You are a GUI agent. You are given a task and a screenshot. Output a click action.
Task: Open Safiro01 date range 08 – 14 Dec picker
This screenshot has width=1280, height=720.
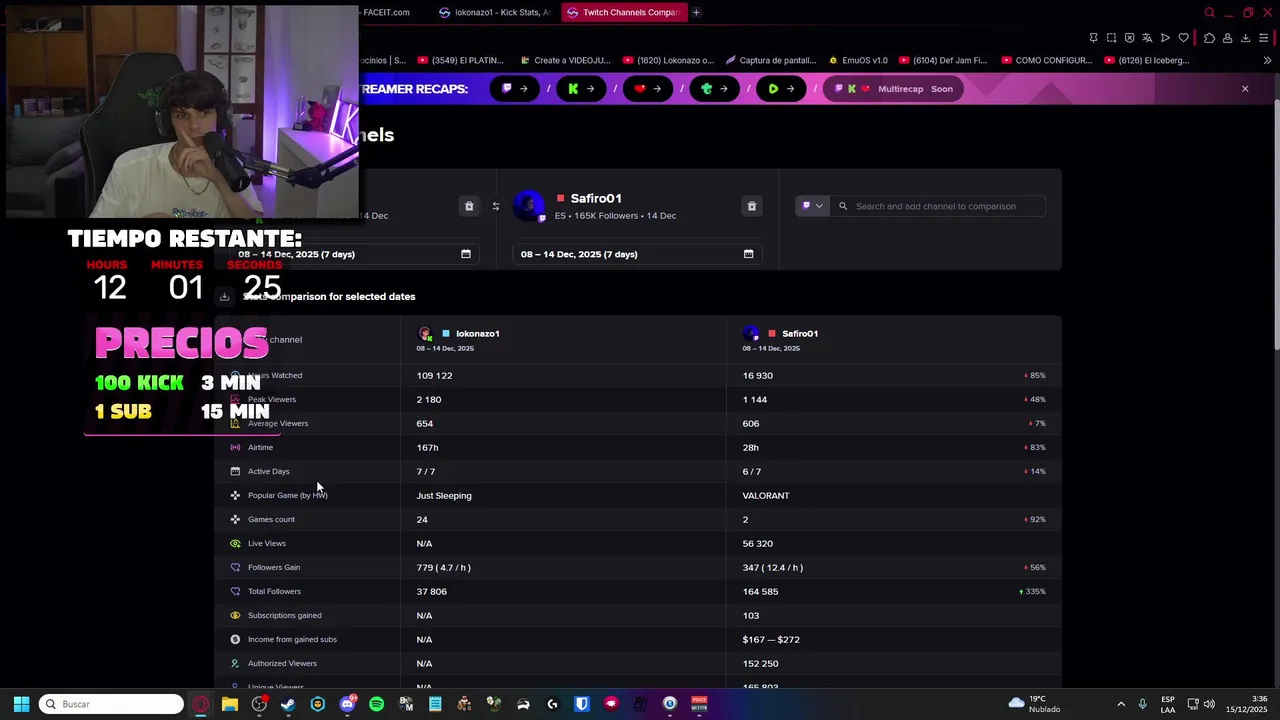[x=636, y=254]
